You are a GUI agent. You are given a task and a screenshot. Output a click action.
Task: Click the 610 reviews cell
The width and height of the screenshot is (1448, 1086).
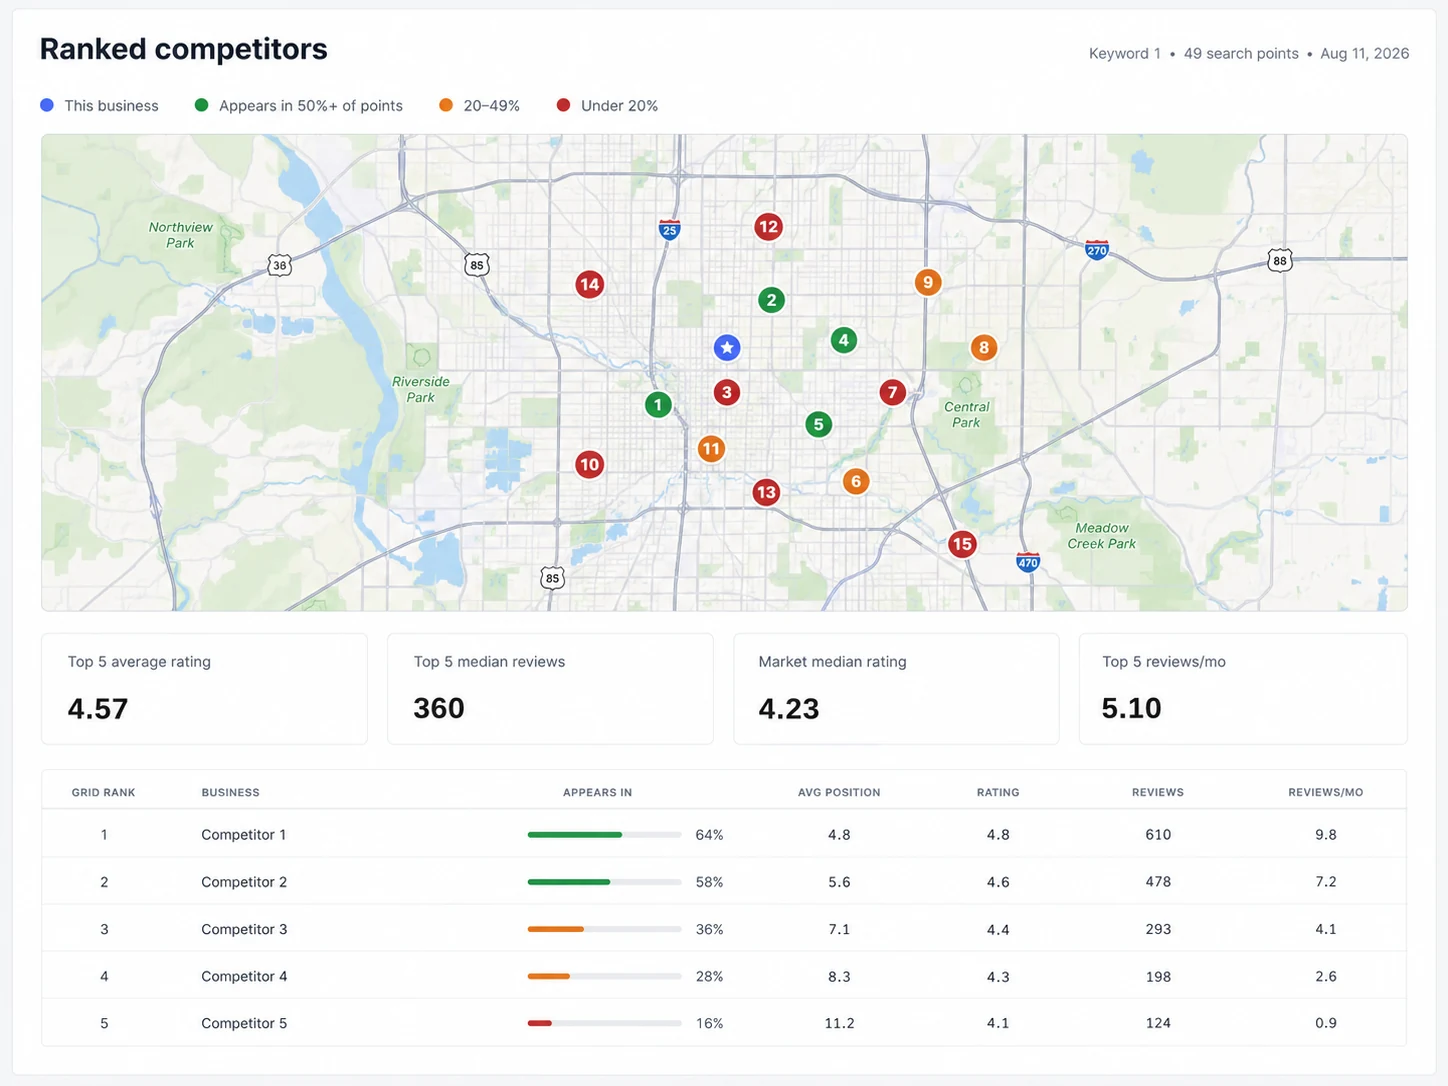[1158, 834]
